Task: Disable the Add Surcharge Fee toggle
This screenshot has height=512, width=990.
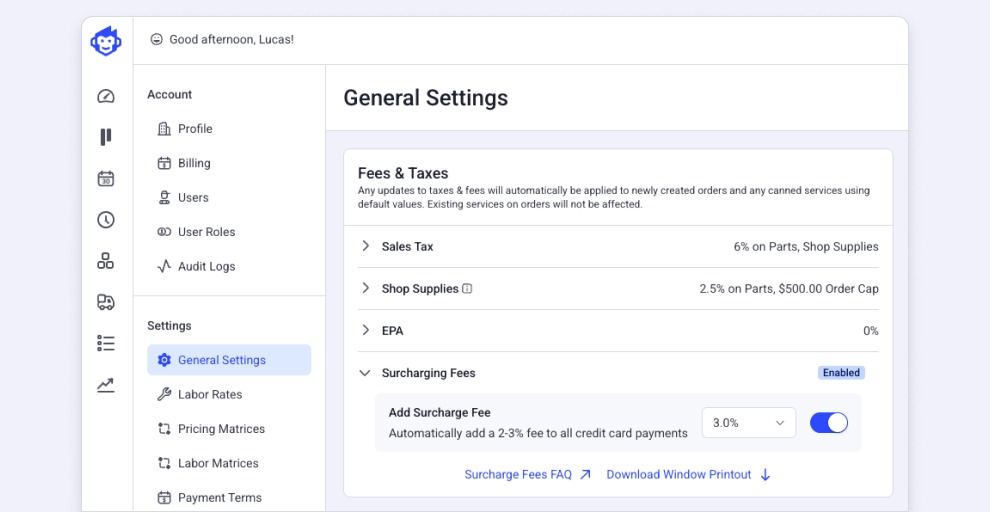Action: tap(829, 422)
